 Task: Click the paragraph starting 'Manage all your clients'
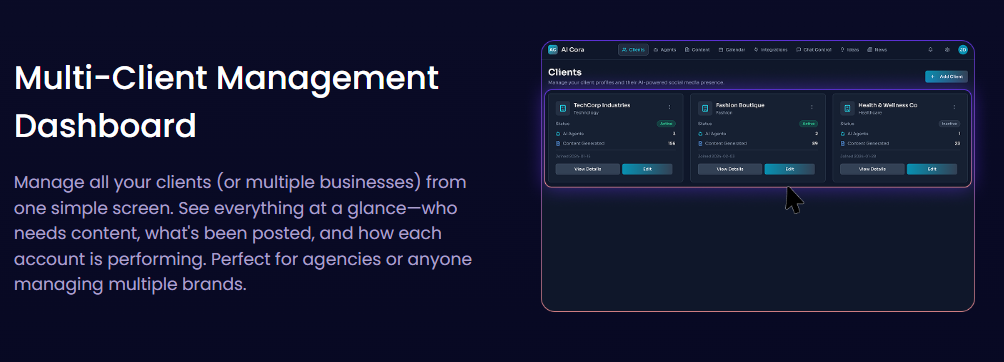pyautogui.click(x=243, y=233)
